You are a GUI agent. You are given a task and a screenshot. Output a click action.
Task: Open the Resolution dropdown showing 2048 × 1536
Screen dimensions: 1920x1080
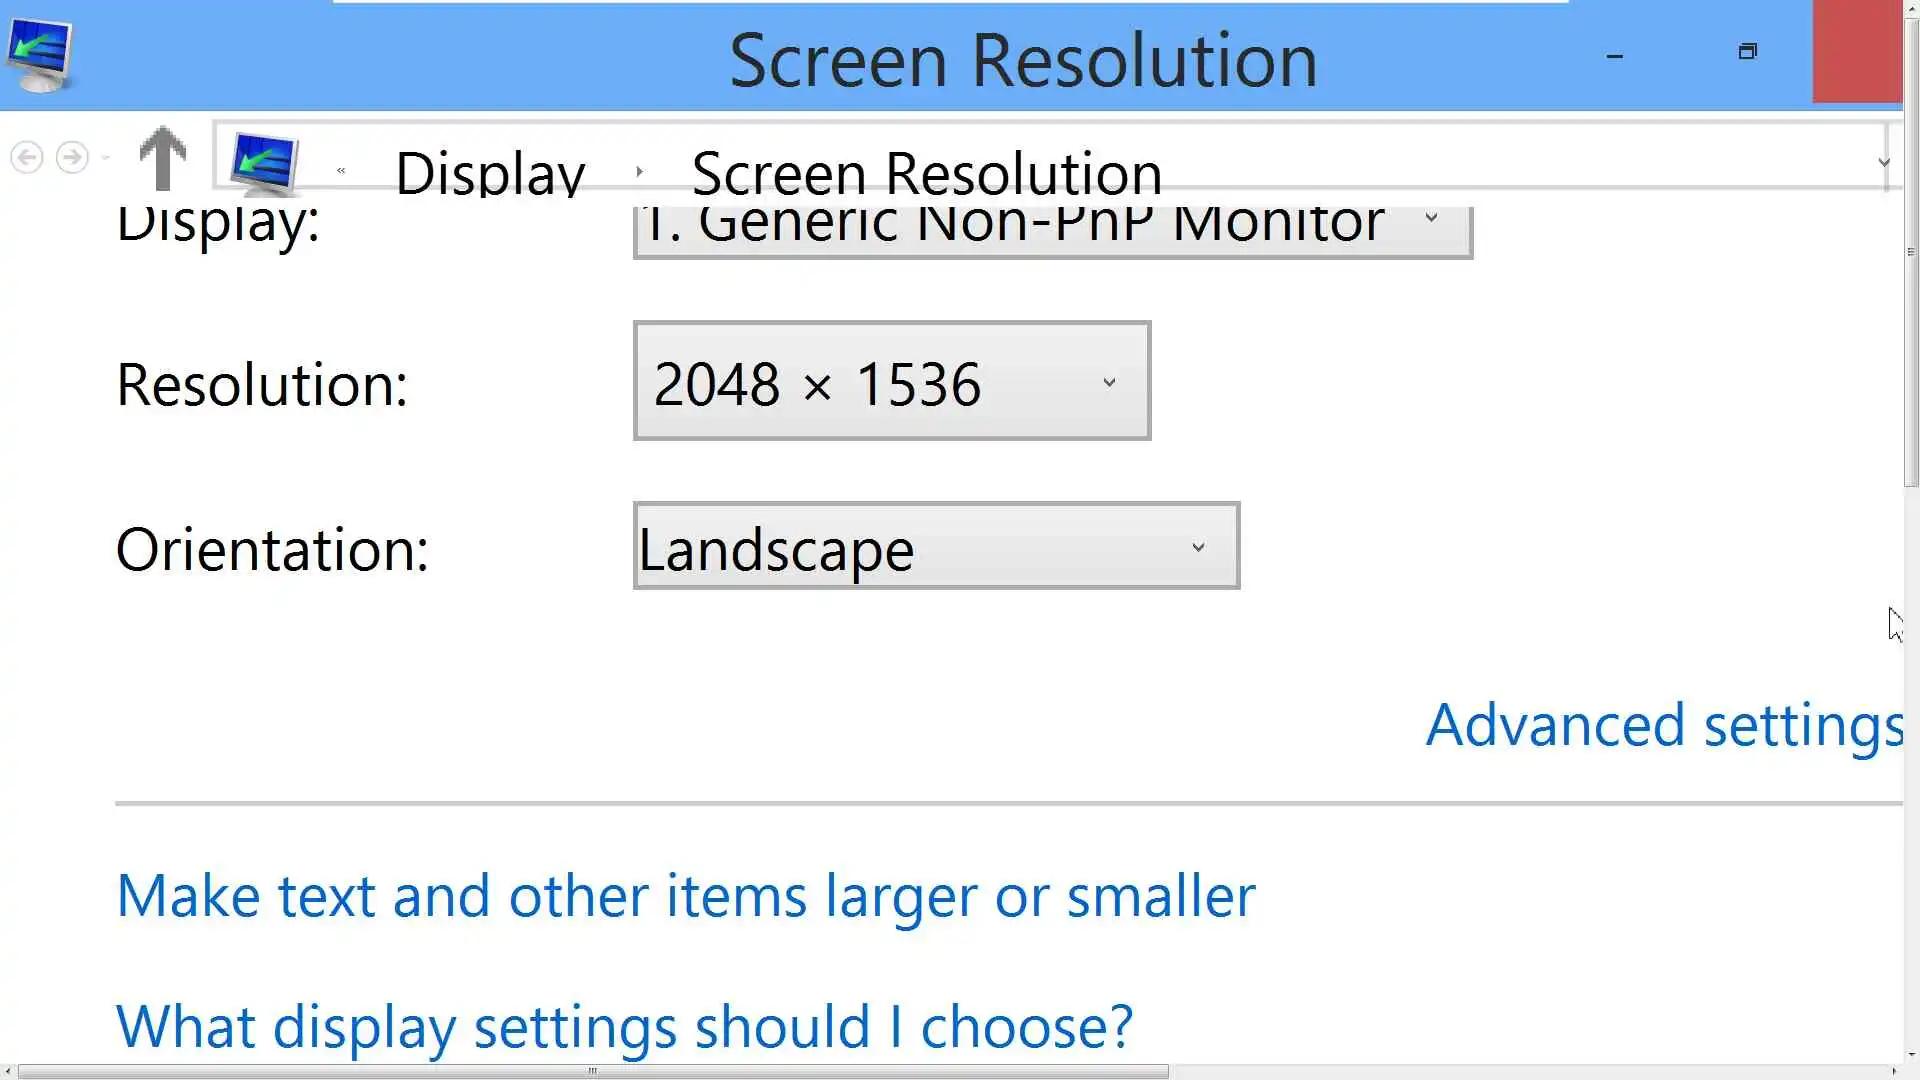(x=891, y=381)
